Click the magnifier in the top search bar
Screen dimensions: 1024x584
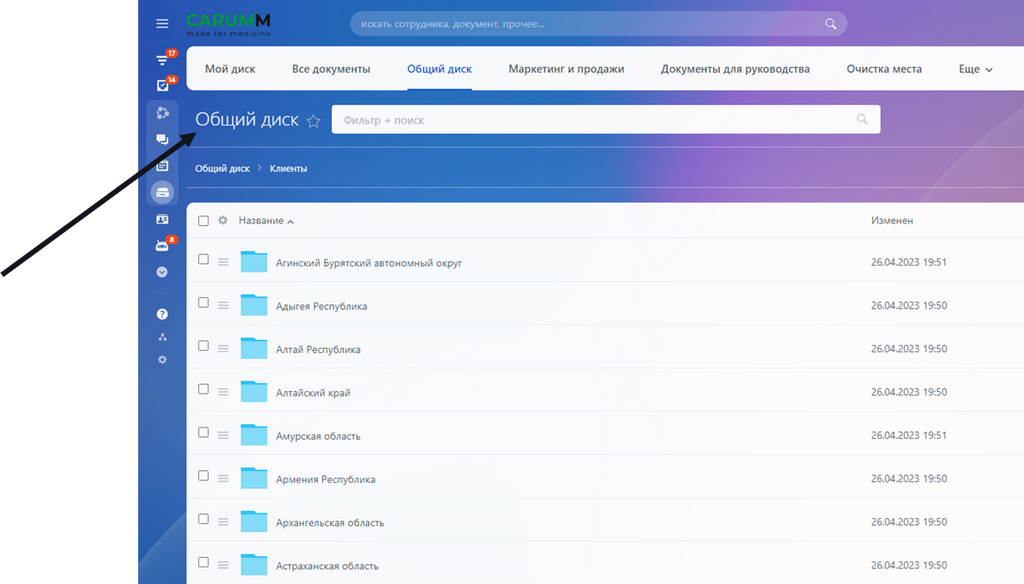click(831, 24)
